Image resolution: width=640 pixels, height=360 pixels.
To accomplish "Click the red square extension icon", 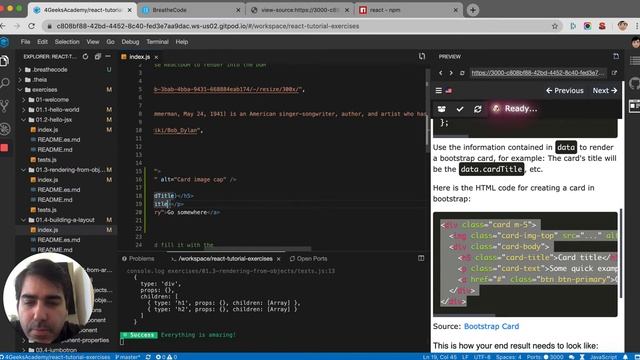I will (4, 148).
